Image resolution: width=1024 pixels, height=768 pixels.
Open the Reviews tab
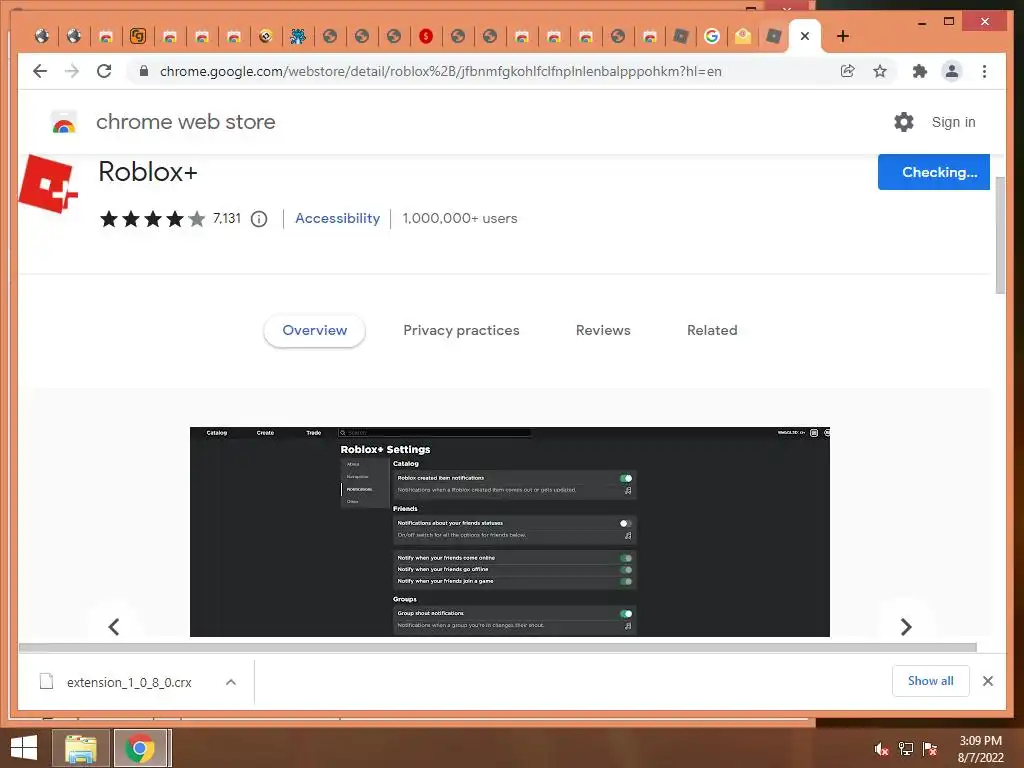tap(603, 330)
